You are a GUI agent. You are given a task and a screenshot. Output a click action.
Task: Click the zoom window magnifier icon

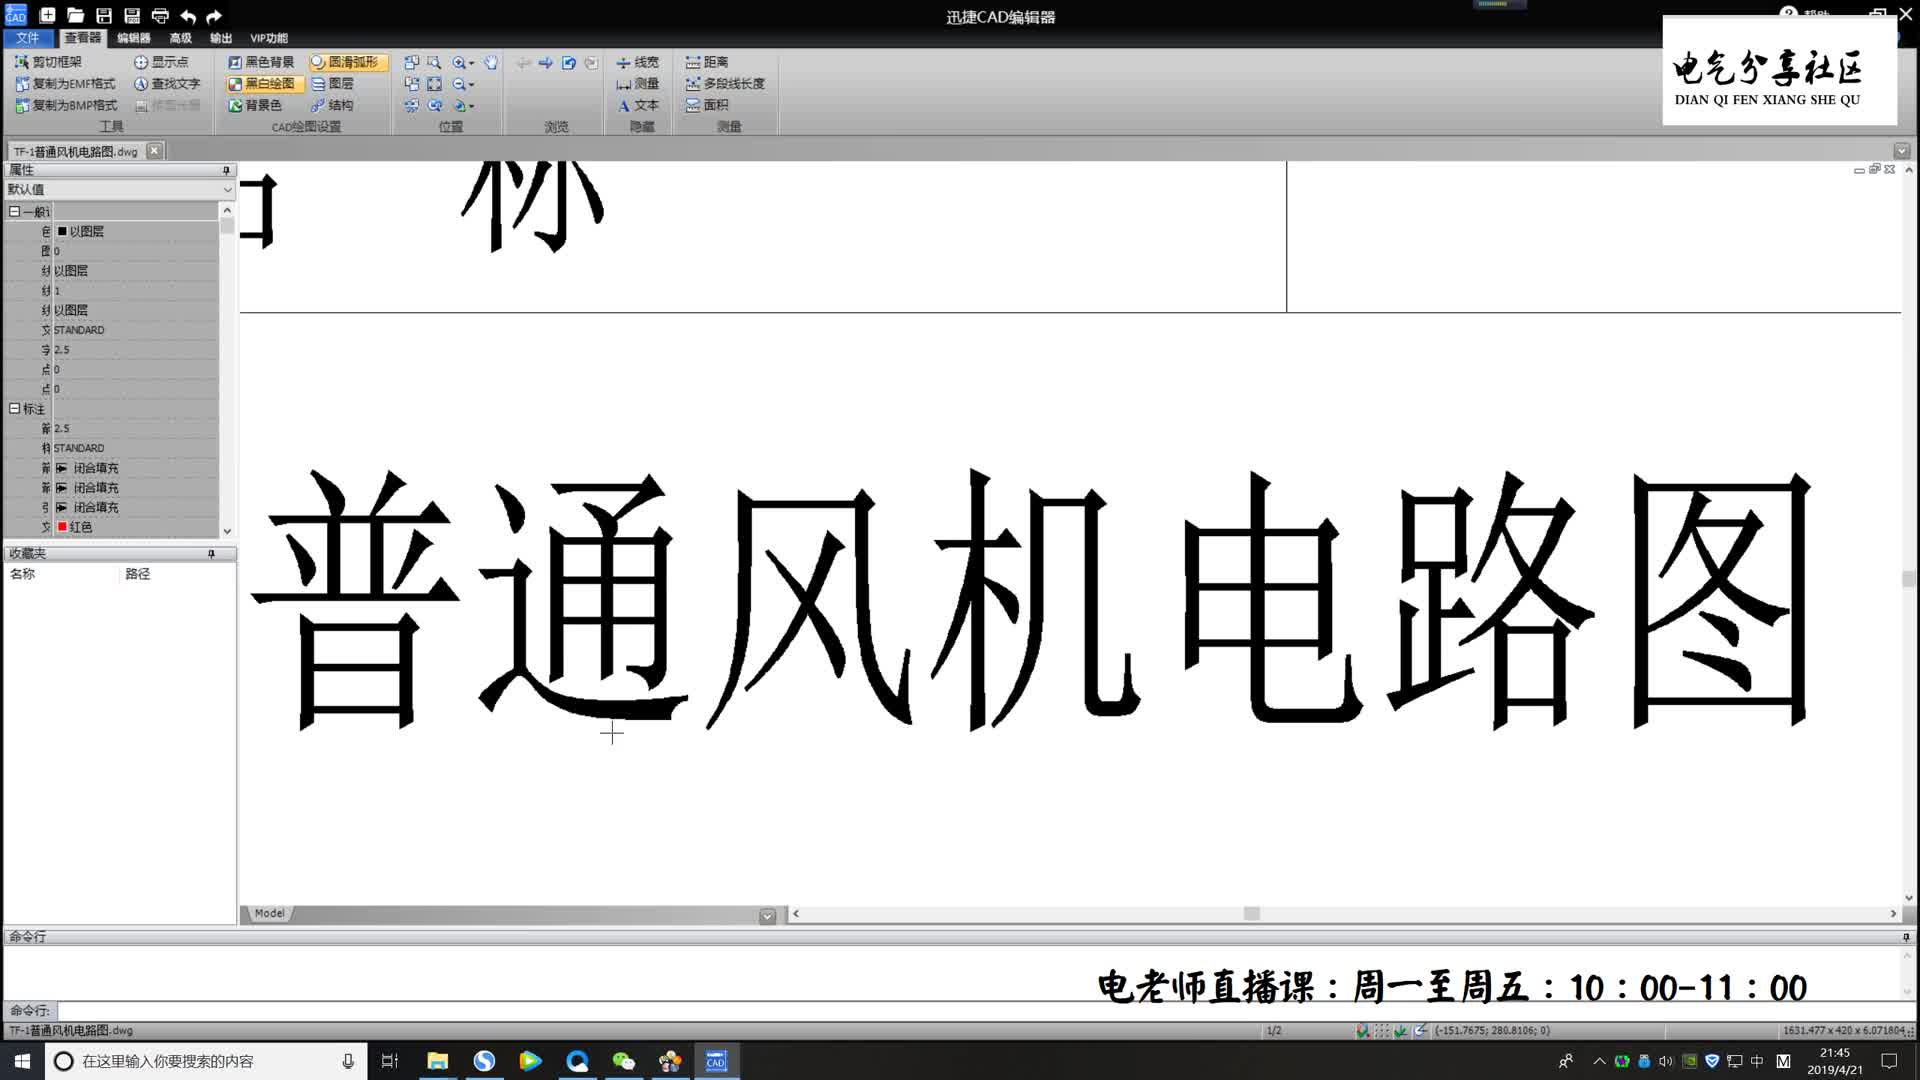click(x=434, y=62)
